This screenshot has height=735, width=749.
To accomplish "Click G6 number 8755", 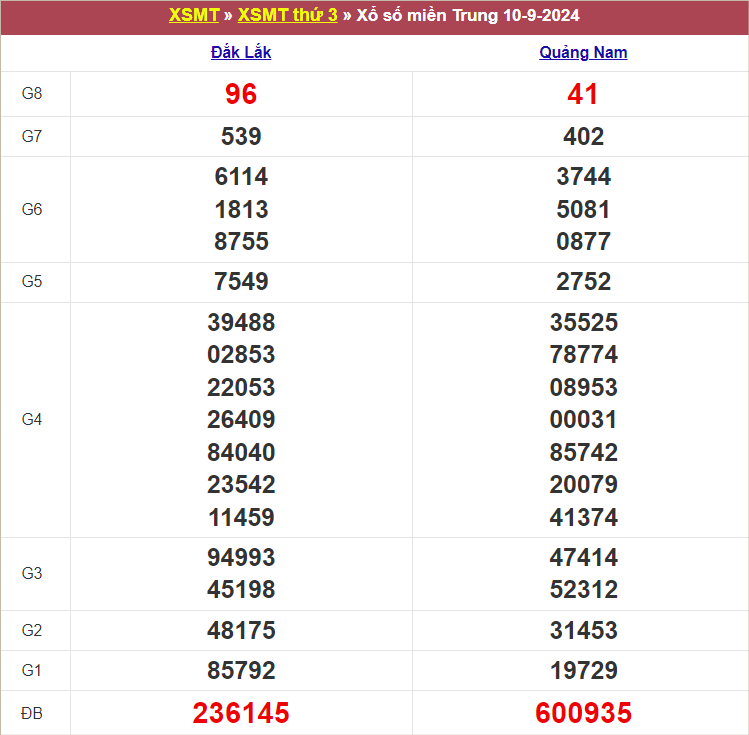I will tap(241, 241).
